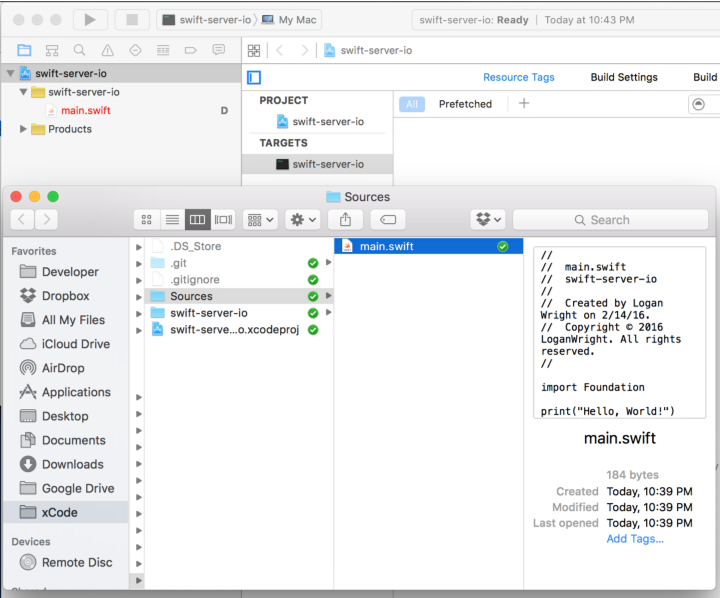
Task: Click the Add Tags link
Action: [x=635, y=539]
